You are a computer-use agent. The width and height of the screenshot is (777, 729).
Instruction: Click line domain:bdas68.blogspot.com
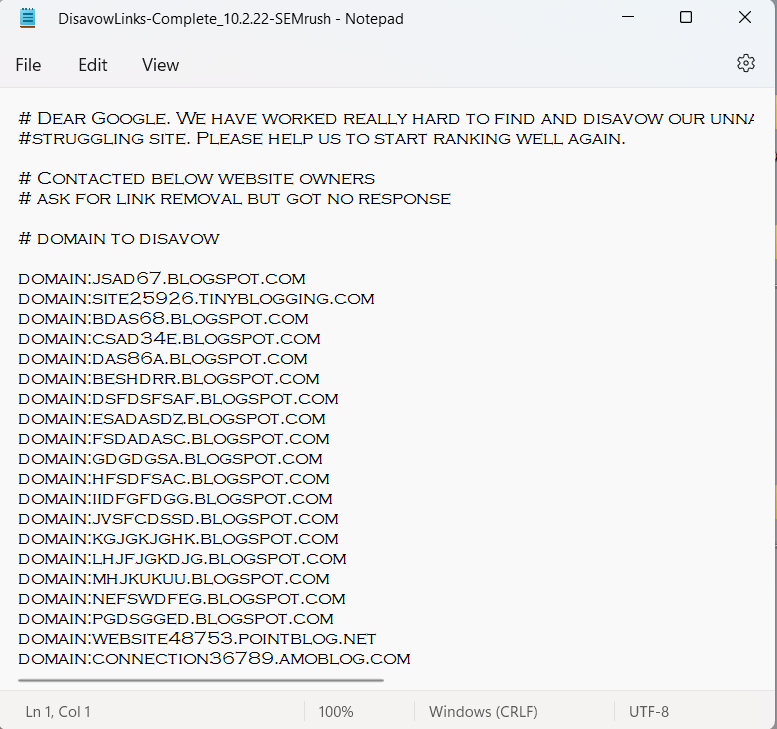click(164, 319)
